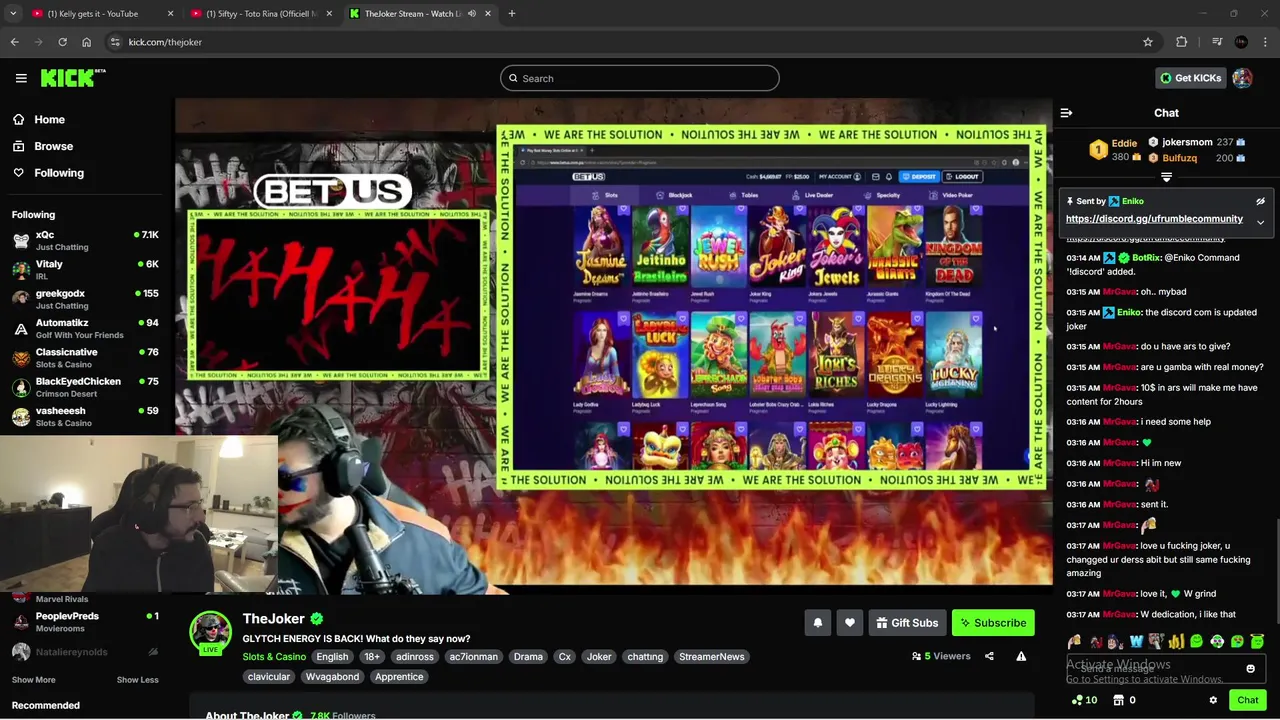This screenshot has height=720, width=1280.
Task: Open Classicnative followed channel
Action: point(84,358)
